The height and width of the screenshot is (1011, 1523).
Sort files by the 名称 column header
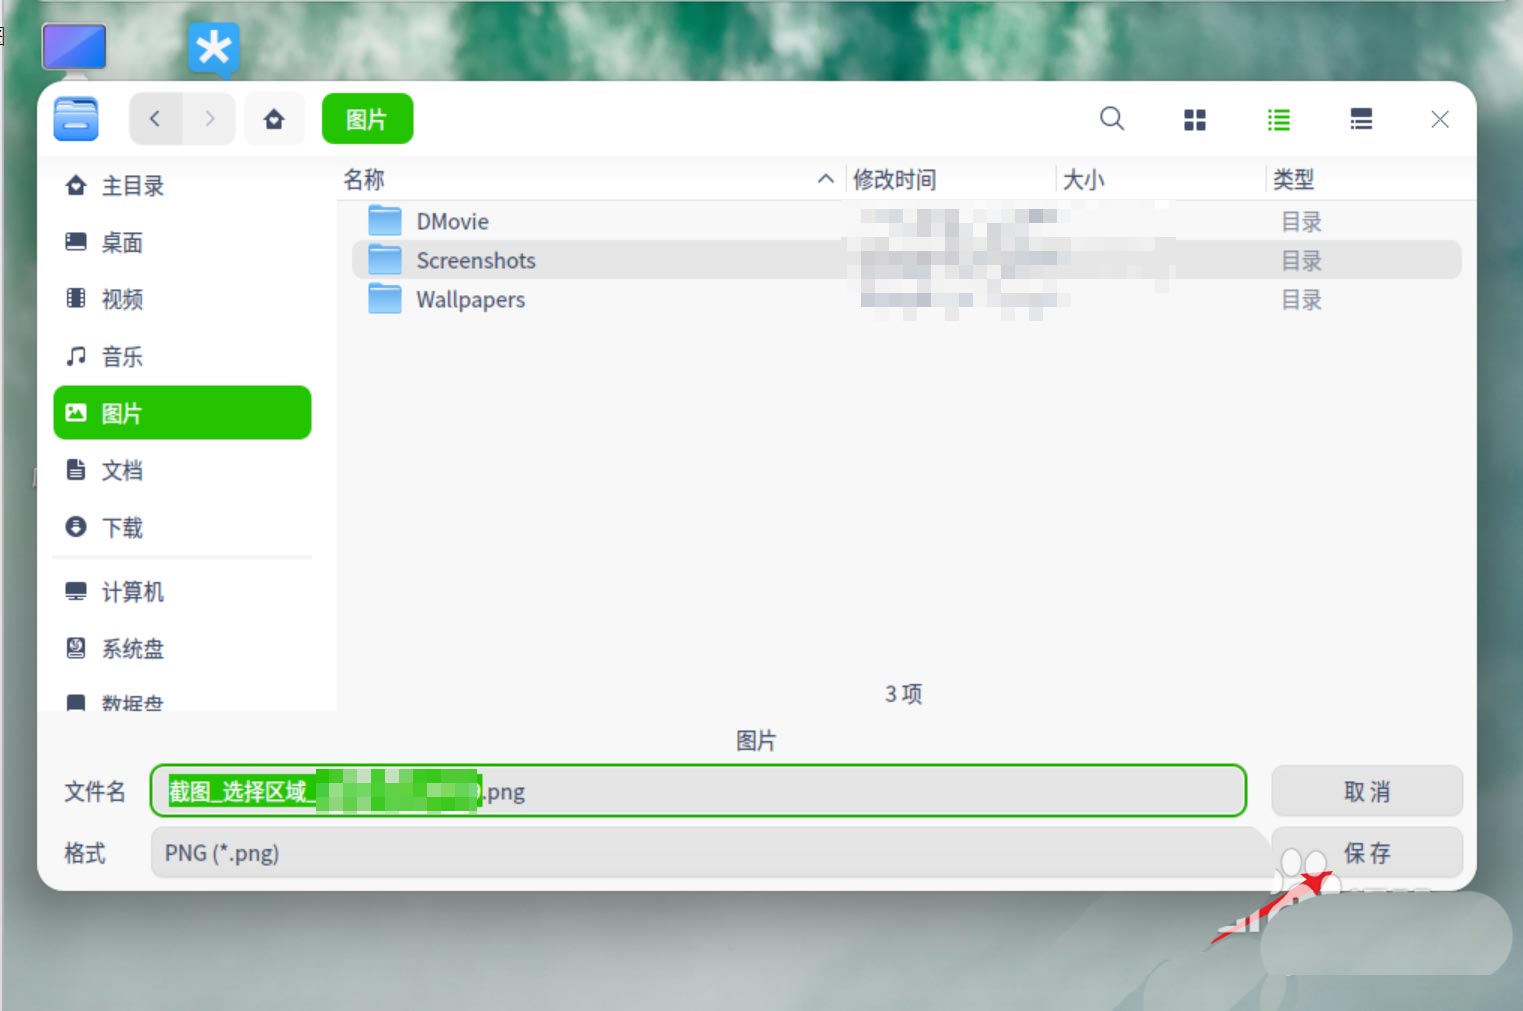point(590,180)
